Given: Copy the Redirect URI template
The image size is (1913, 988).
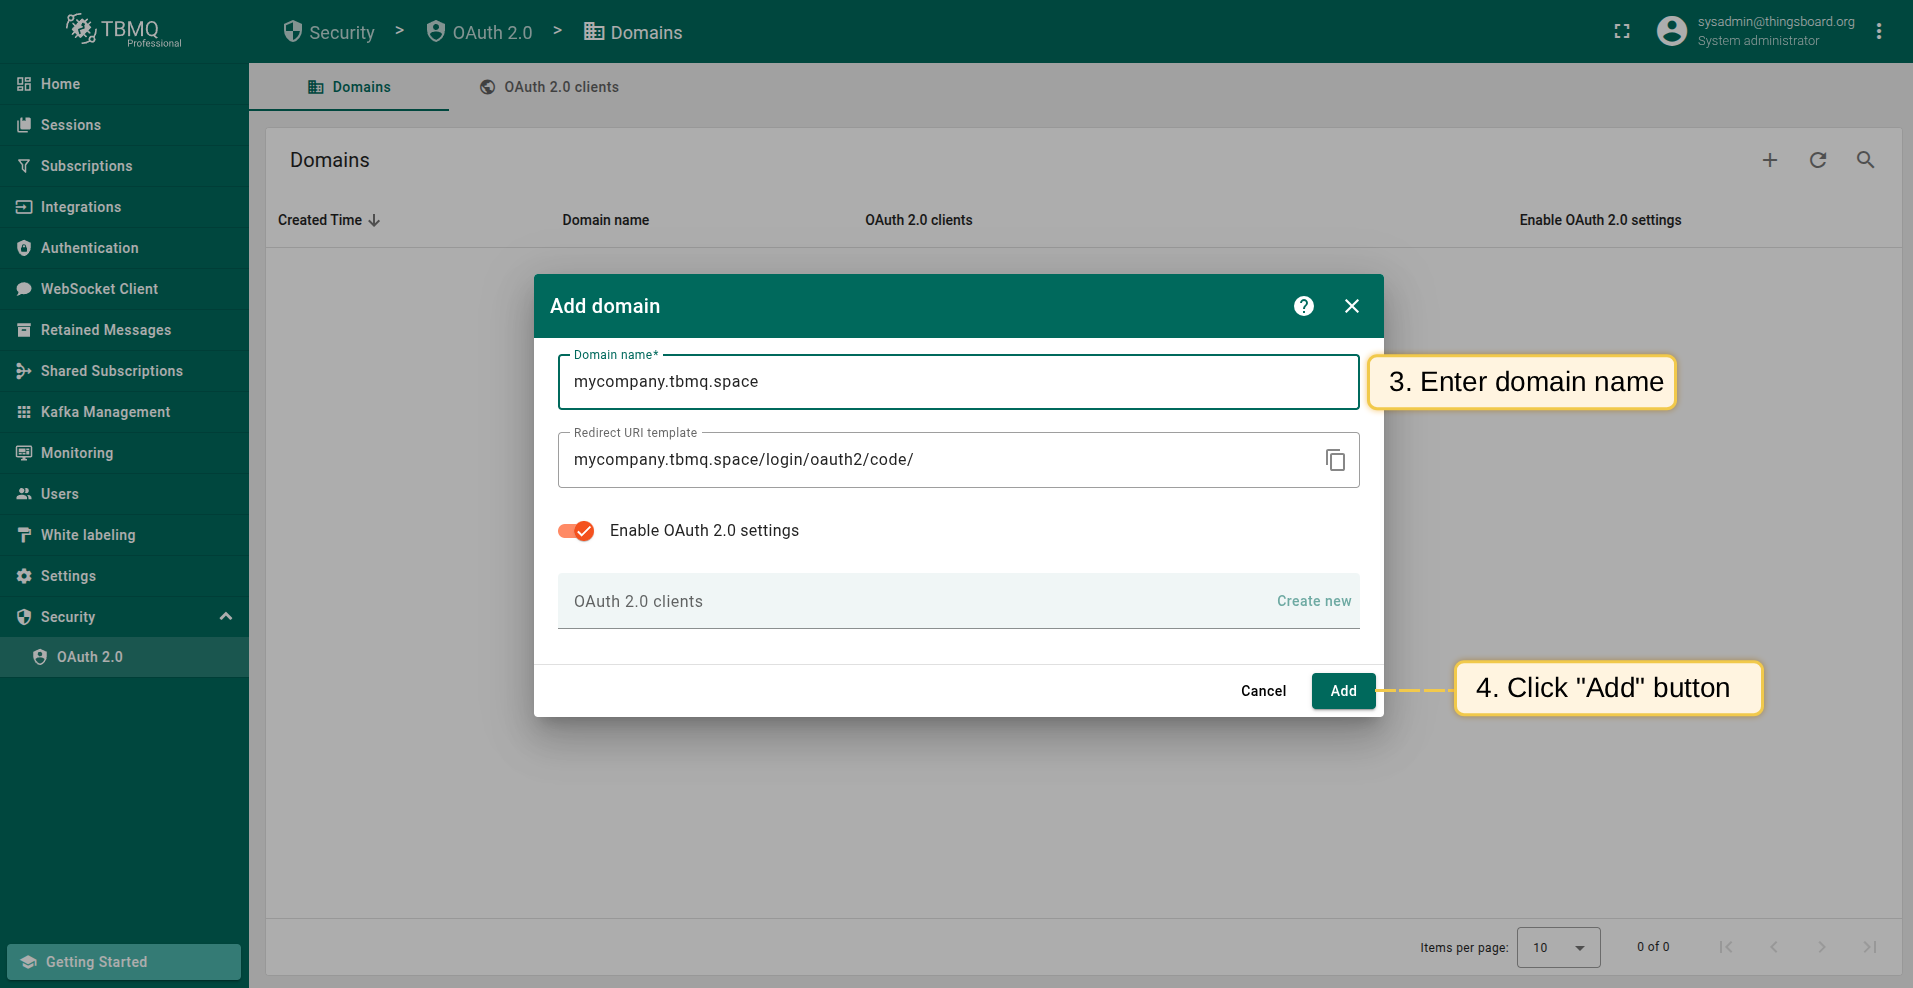Looking at the screenshot, I should click(1335, 460).
